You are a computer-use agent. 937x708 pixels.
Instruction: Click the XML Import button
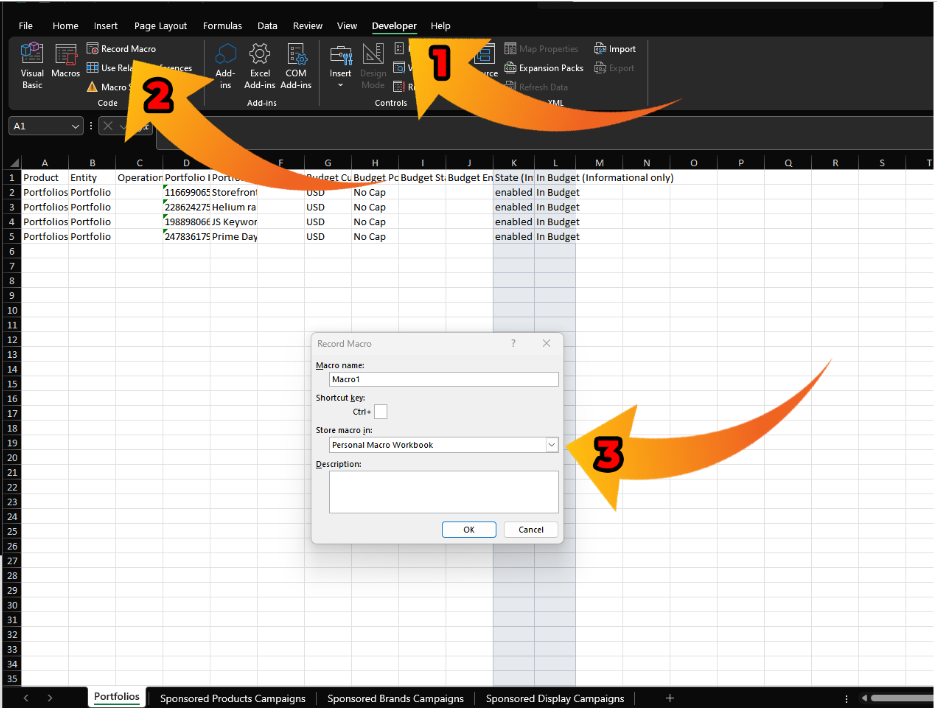(x=615, y=48)
